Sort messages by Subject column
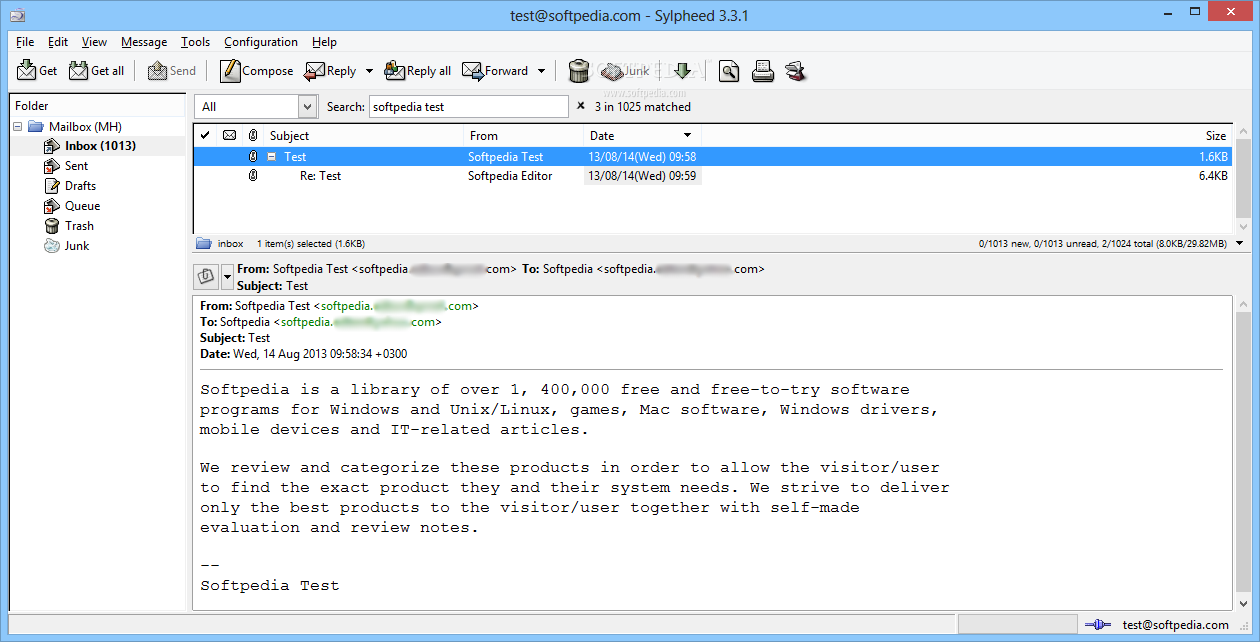 click(365, 135)
